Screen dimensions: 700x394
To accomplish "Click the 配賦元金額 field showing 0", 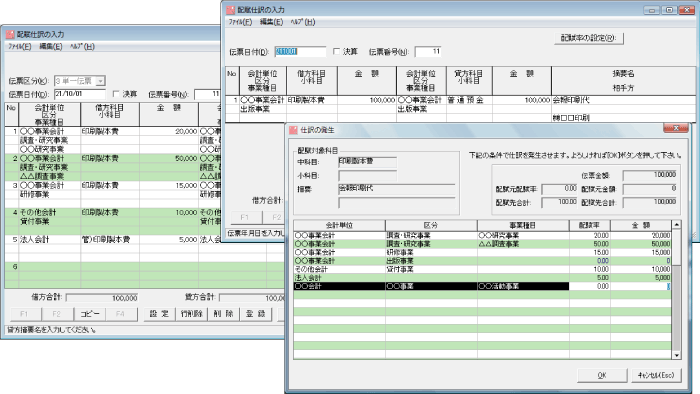I will click(650, 189).
